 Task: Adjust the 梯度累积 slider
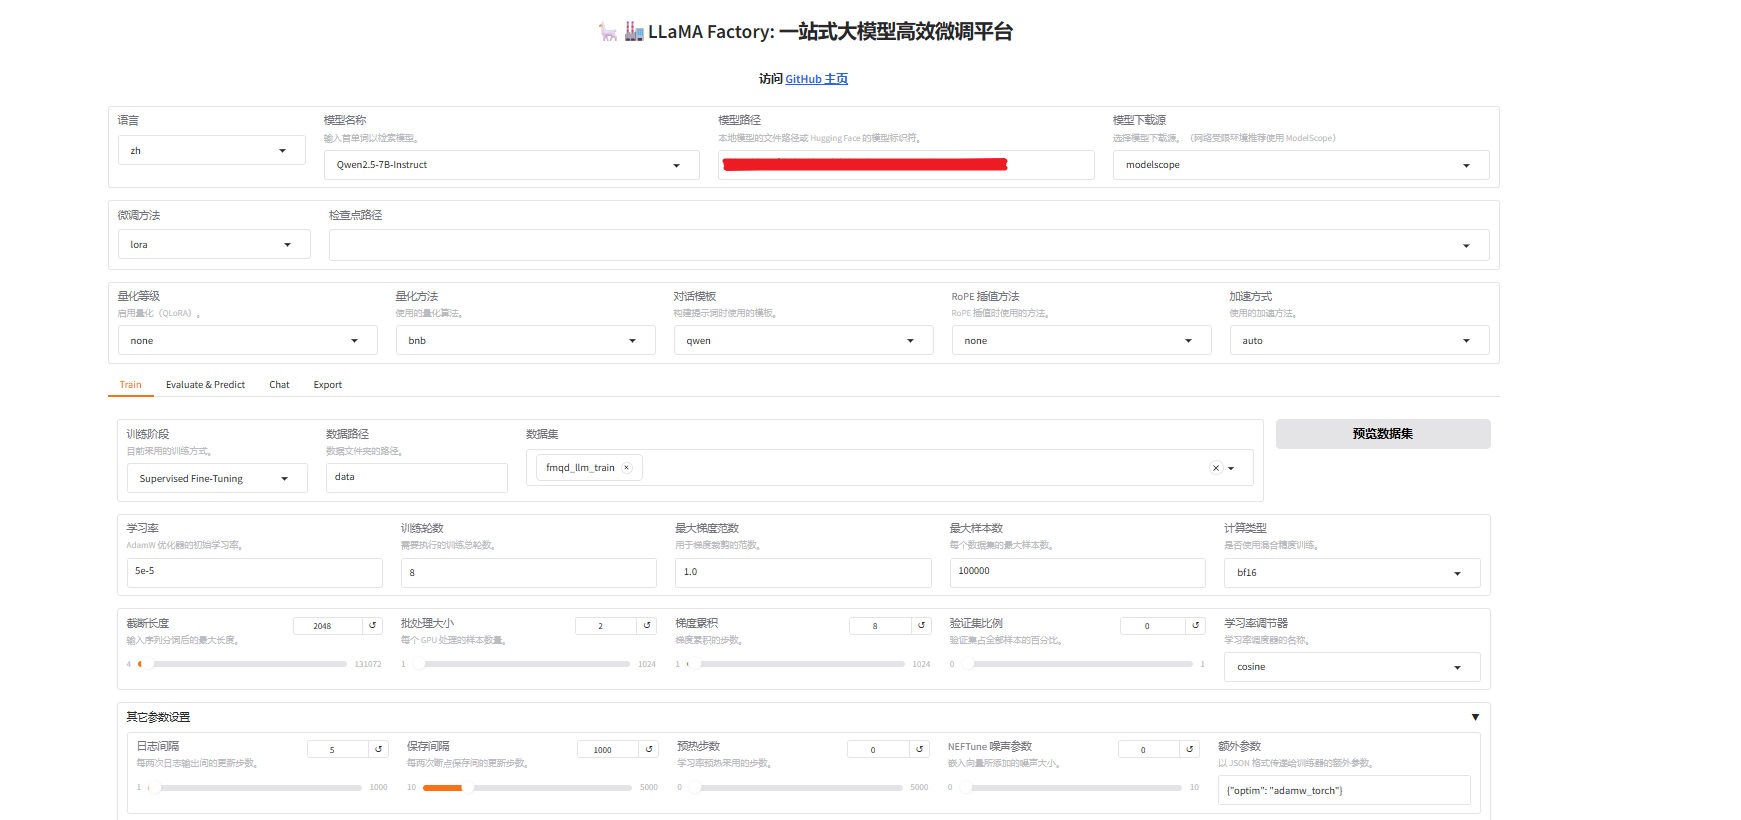(x=795, y=664)
